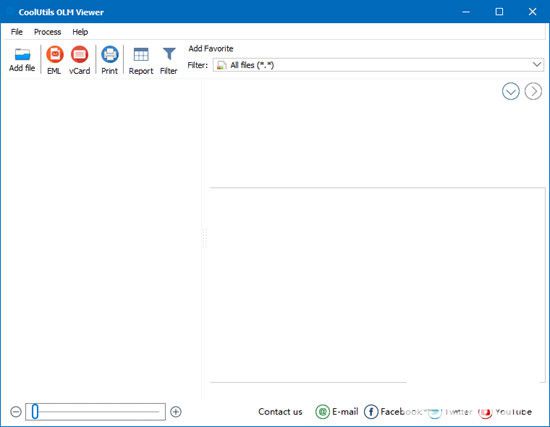Click the vertical splitter handle between panes
Screen dimensions: 550x427
click(204, 239)
